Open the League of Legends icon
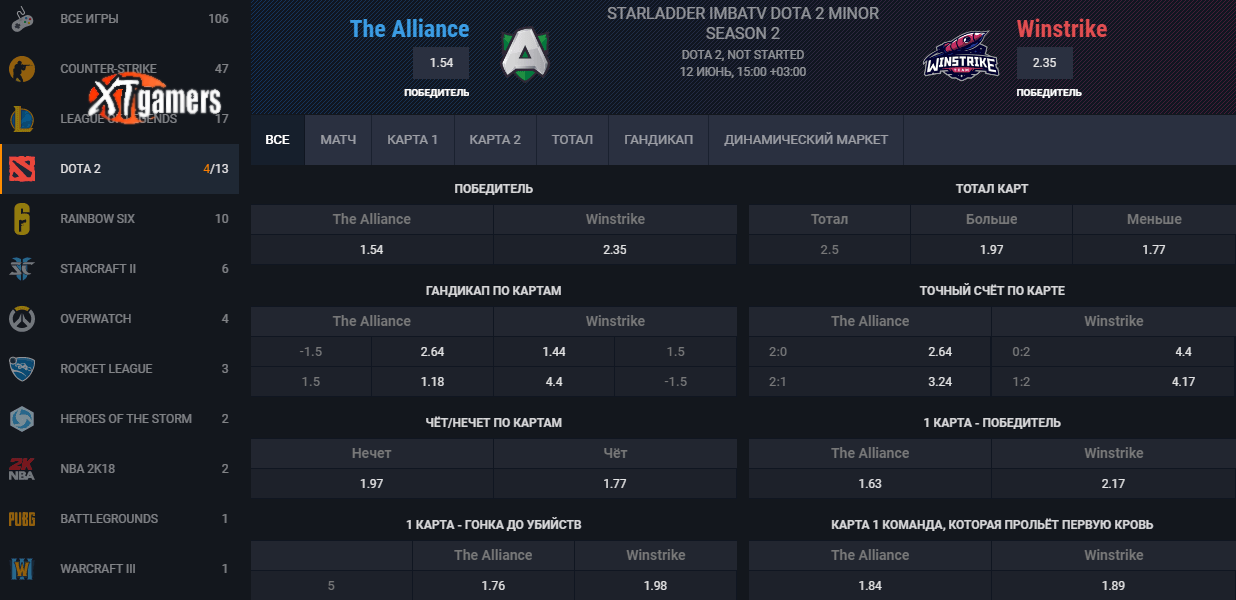The height and width of the screenshot is (600, 1236). click(x=22, y=119)
